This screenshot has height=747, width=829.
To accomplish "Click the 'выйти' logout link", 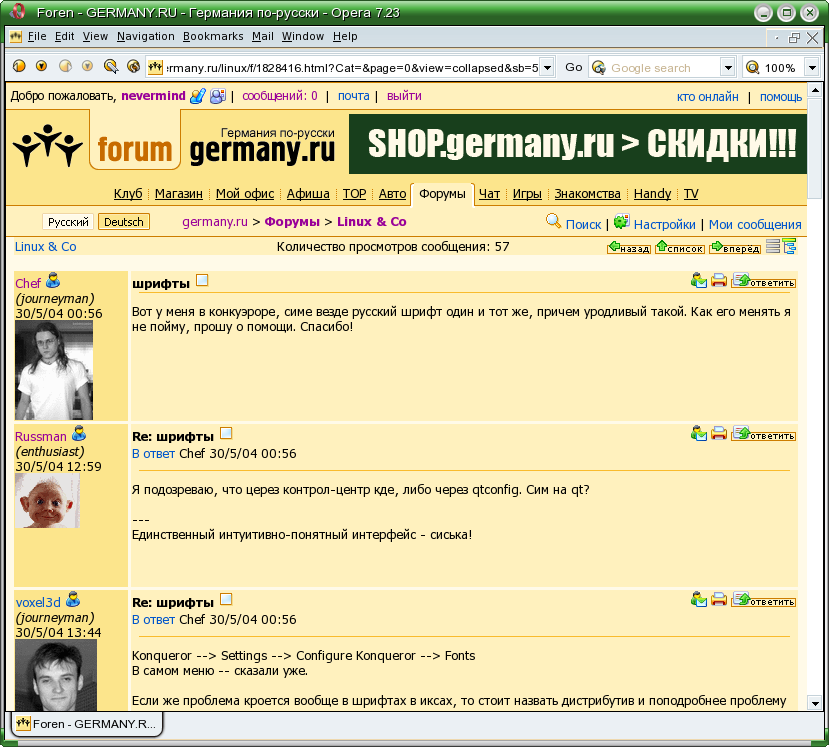I will [x=404, y=96].
